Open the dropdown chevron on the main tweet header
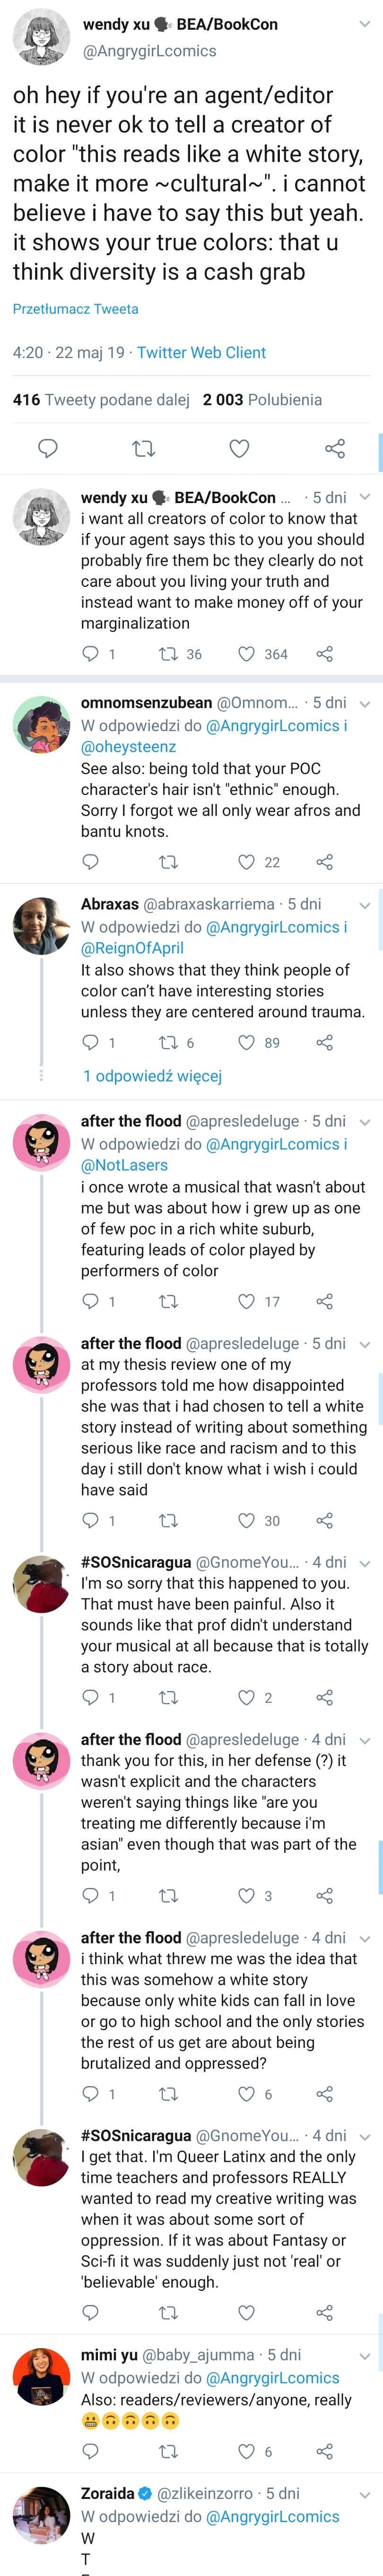 pyautogui.click(x=364, y=24)
